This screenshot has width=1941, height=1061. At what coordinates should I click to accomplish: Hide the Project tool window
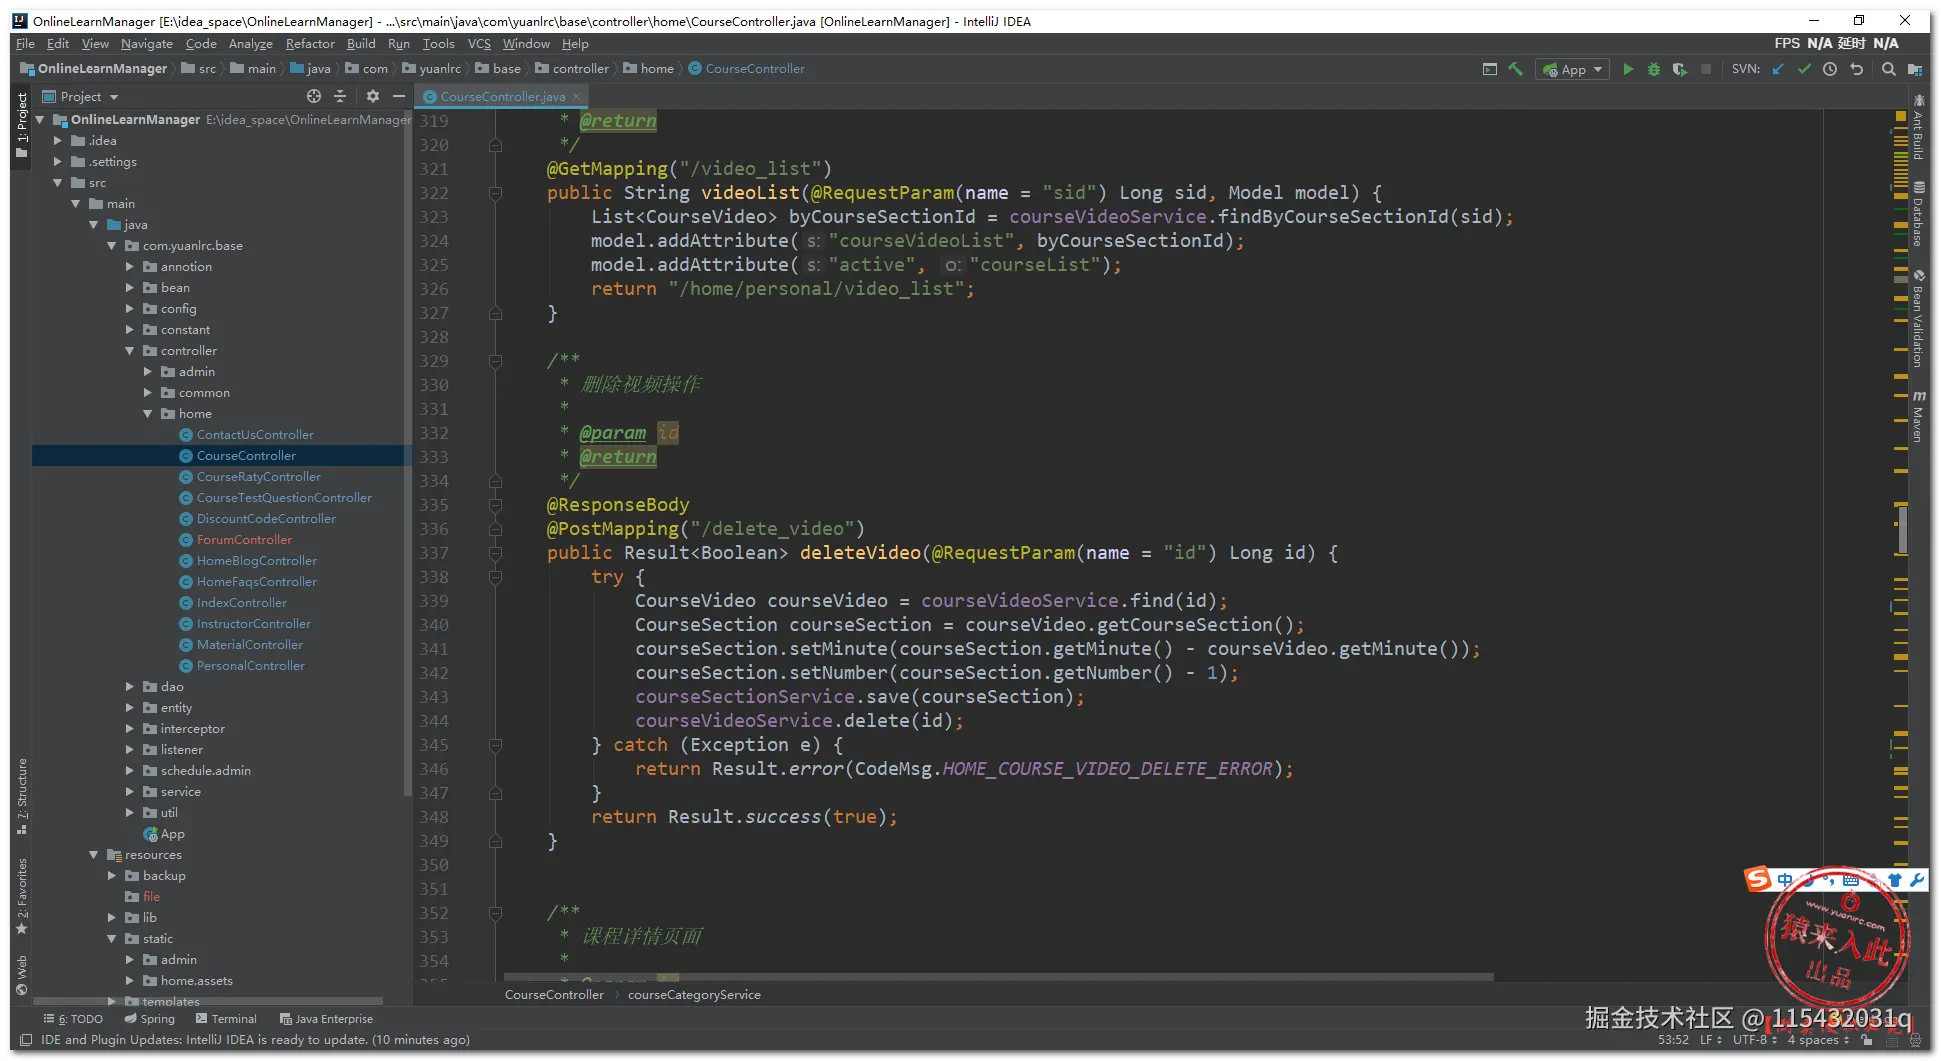pos(399,96)
